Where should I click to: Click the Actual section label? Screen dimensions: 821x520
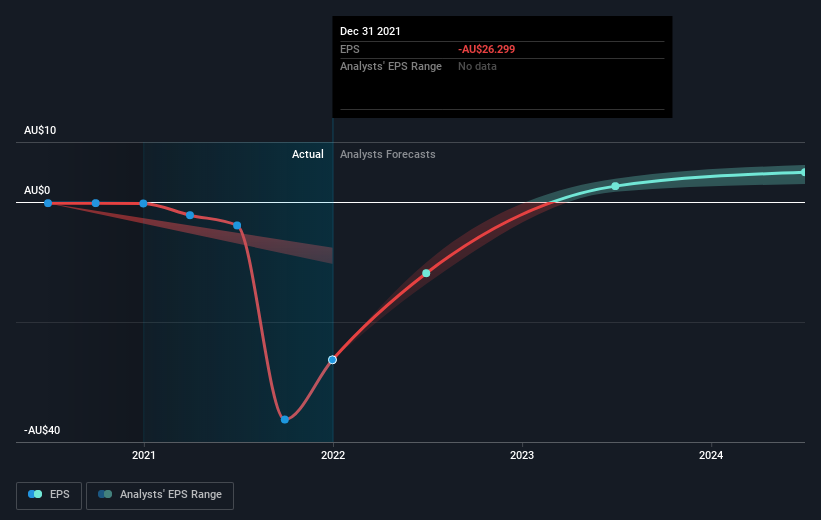(308, 154)
